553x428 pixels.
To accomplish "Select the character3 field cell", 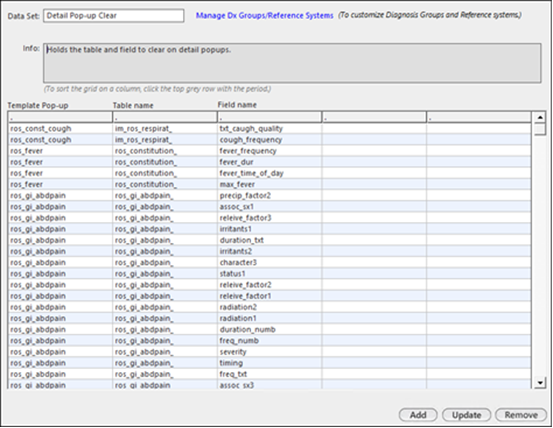I will coord(269,263).
